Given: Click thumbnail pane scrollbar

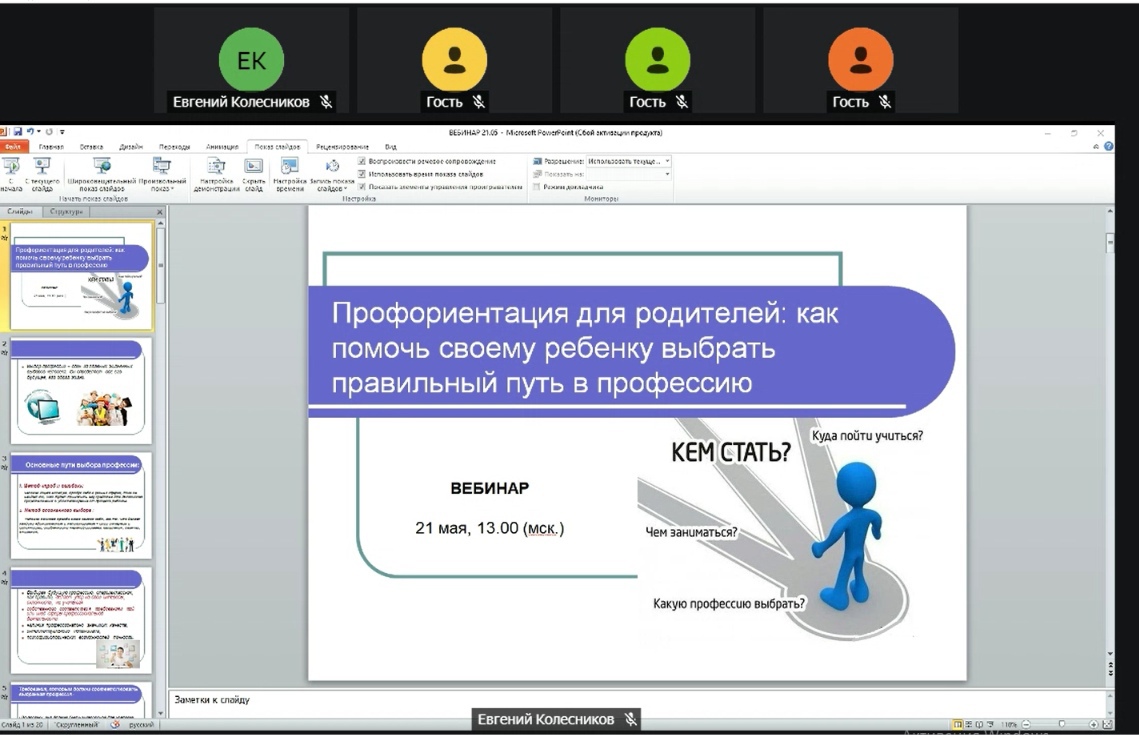Looking at the screenshot, I should coord(161,266).
